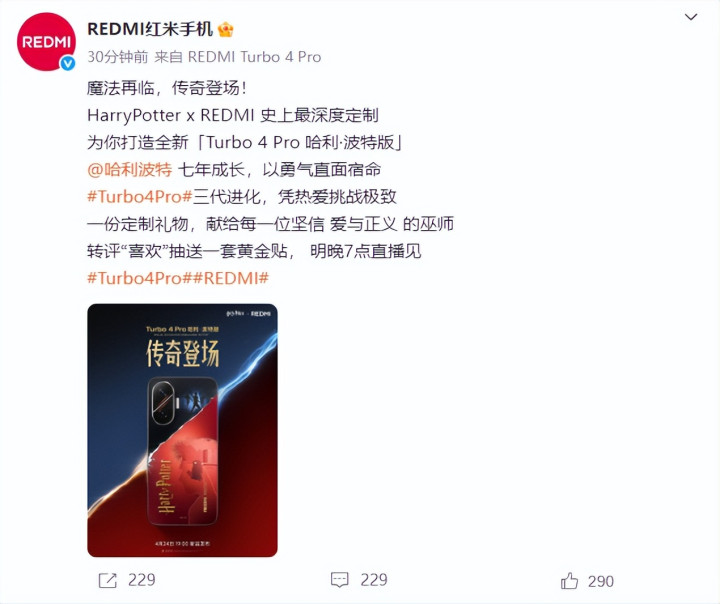Click the Harry Potter logo on phone
This screenshot has width=720, height=604.
tap(165, 486)
